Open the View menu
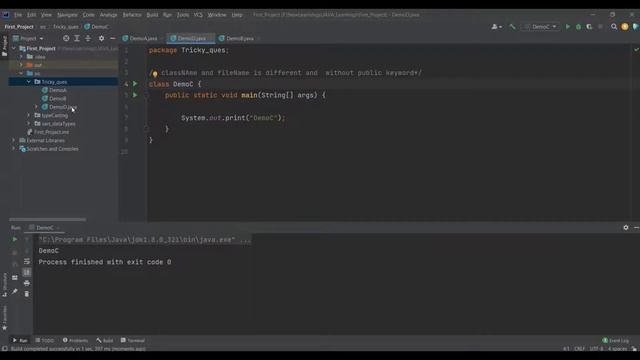This screenshot has height=360, width=640. [46, 15]
